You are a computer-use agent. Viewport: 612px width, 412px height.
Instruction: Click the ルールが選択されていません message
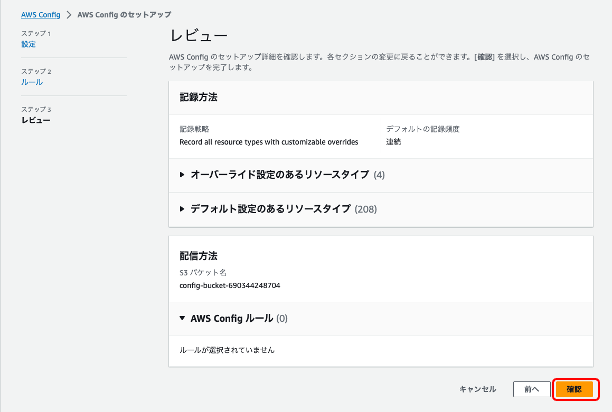coord(227,350)
